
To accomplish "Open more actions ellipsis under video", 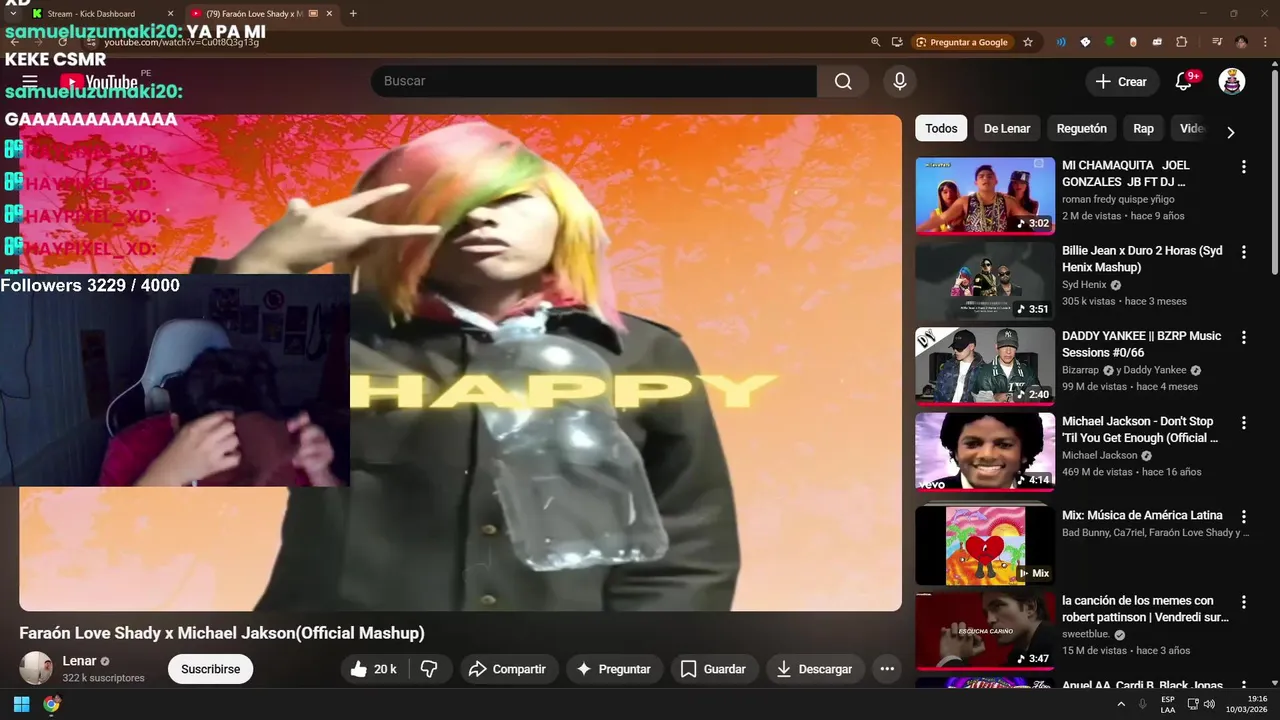I will click(886, 669).
